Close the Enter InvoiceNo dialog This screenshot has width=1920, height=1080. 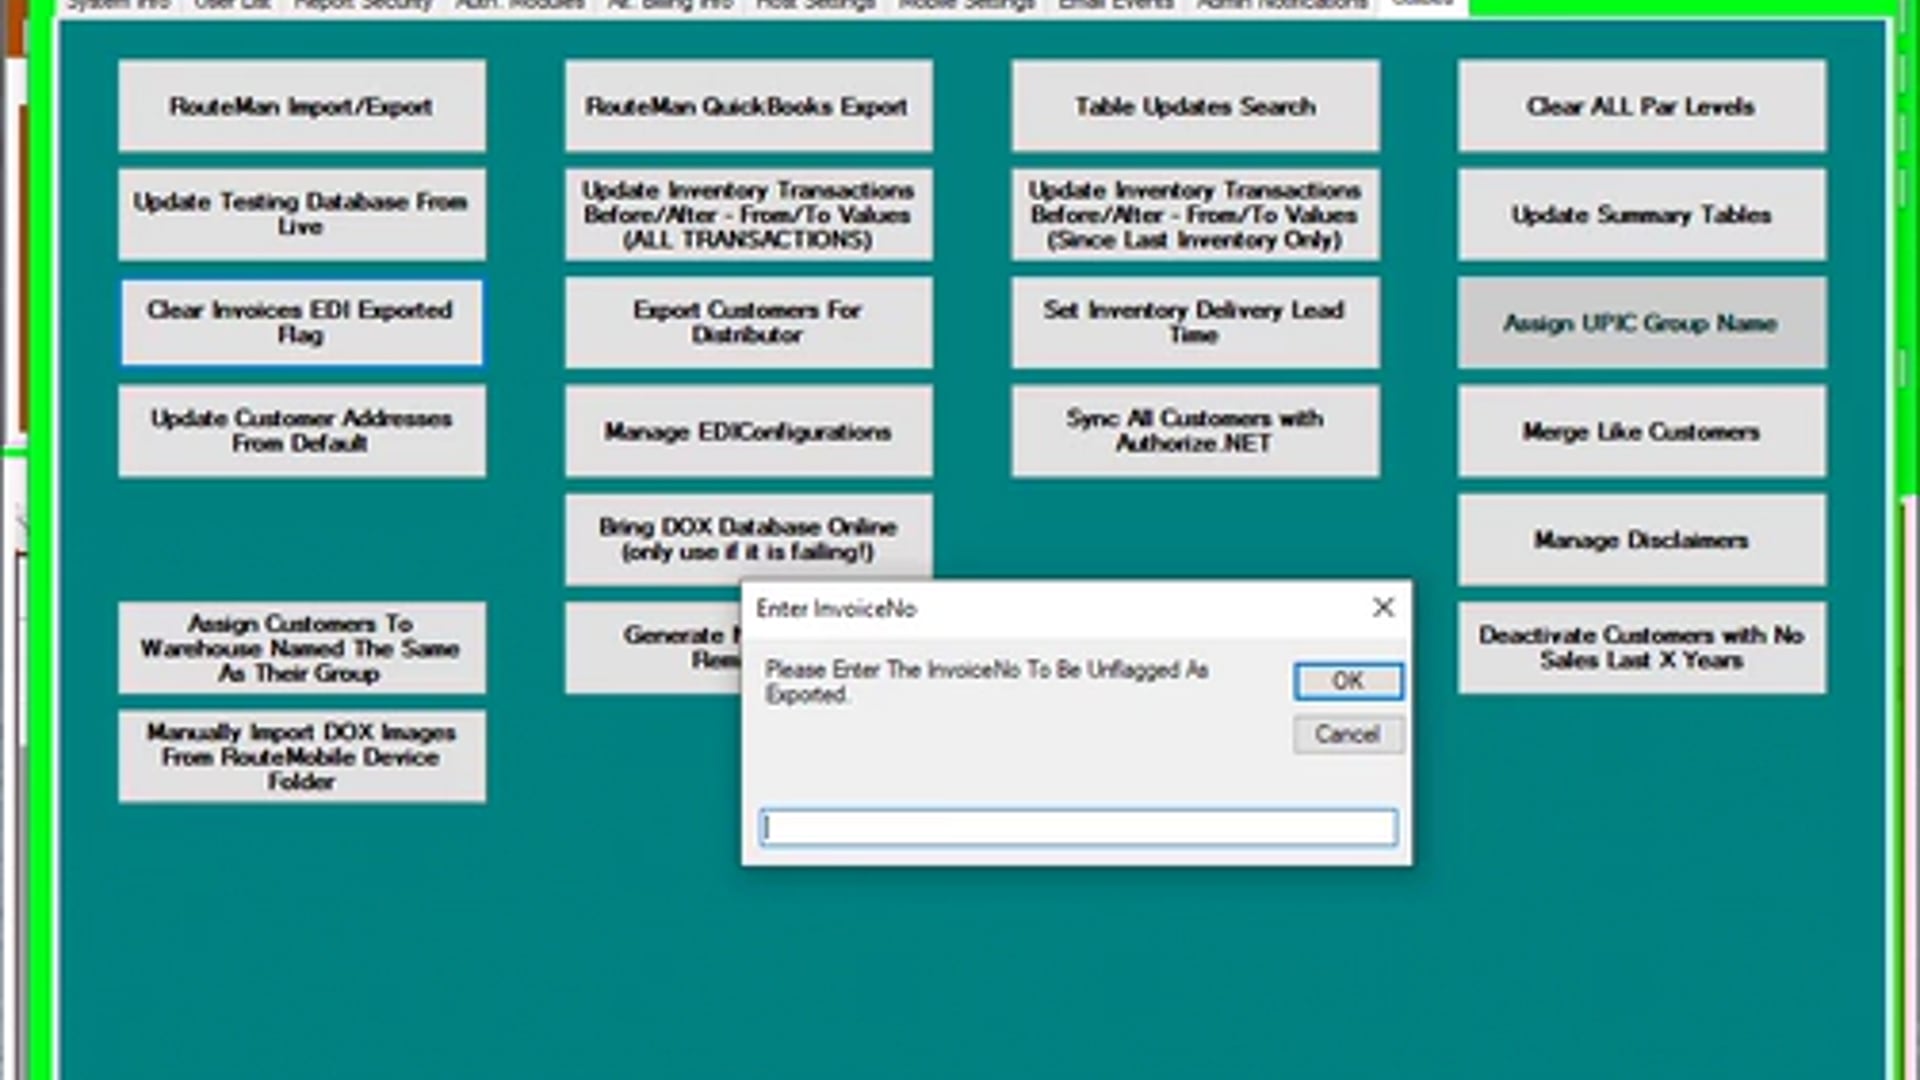[1383, 607]
